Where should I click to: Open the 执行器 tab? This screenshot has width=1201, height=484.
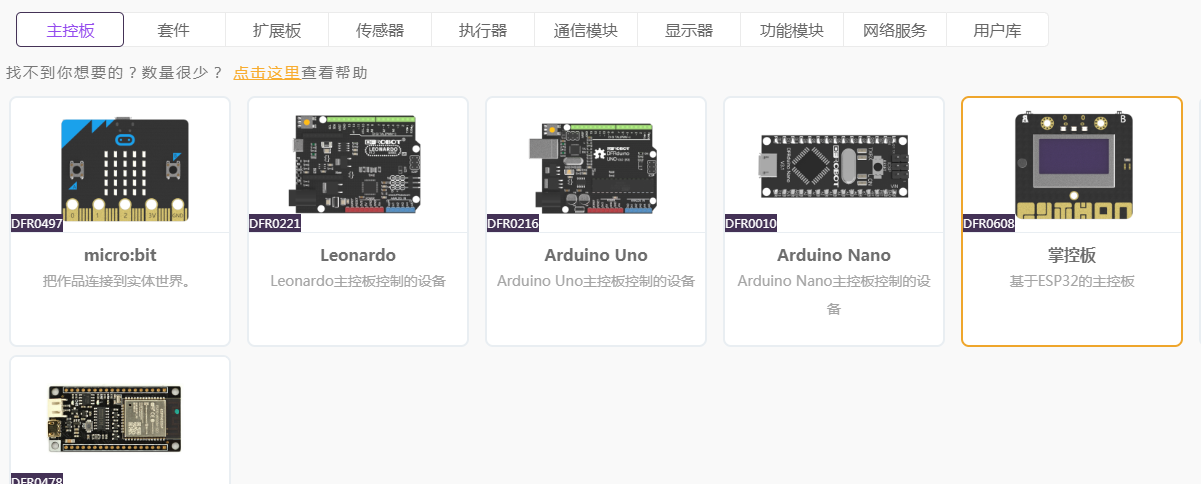(x=483, y=30)
